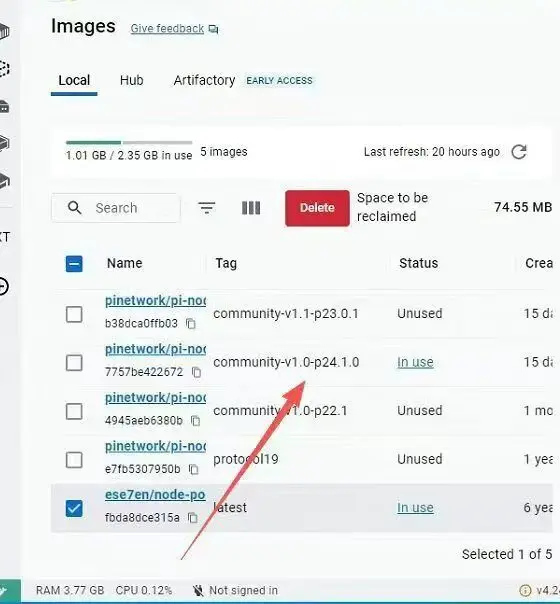This screenshot has width=560, height=604.
Task: Click the red Delete button
Action: 317,208
